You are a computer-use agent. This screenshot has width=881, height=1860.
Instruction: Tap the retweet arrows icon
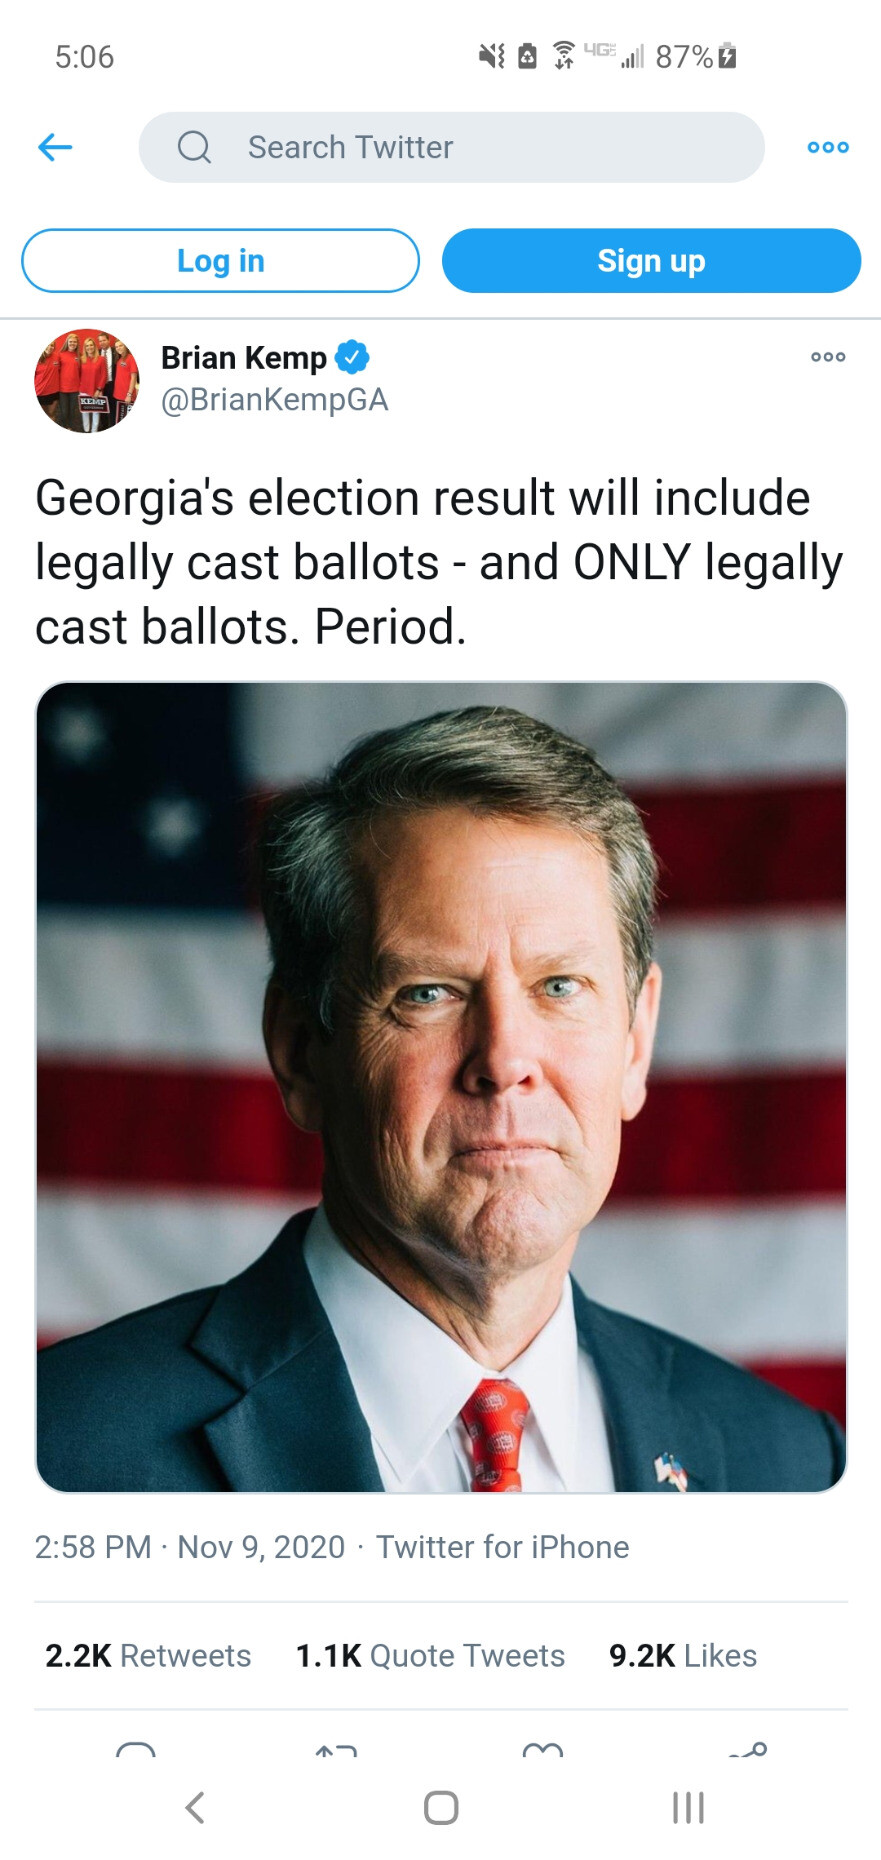point(336,1751)
